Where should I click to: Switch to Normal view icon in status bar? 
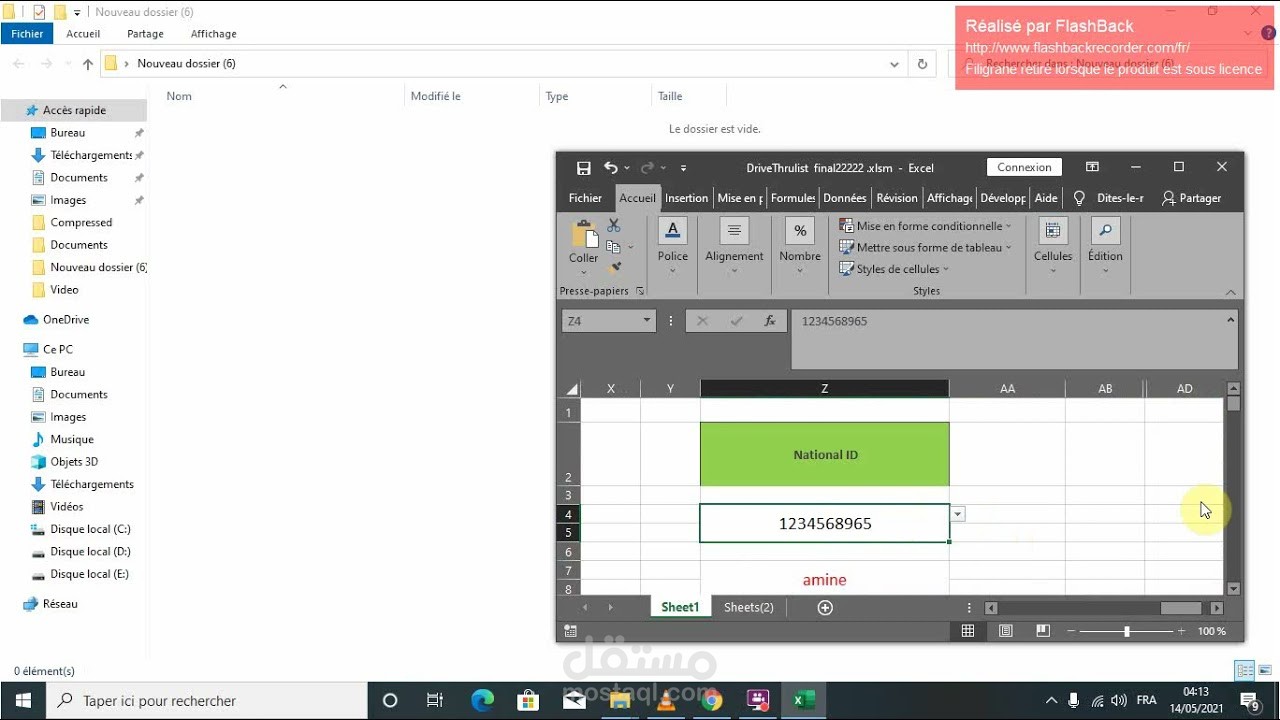pos(968,631)
